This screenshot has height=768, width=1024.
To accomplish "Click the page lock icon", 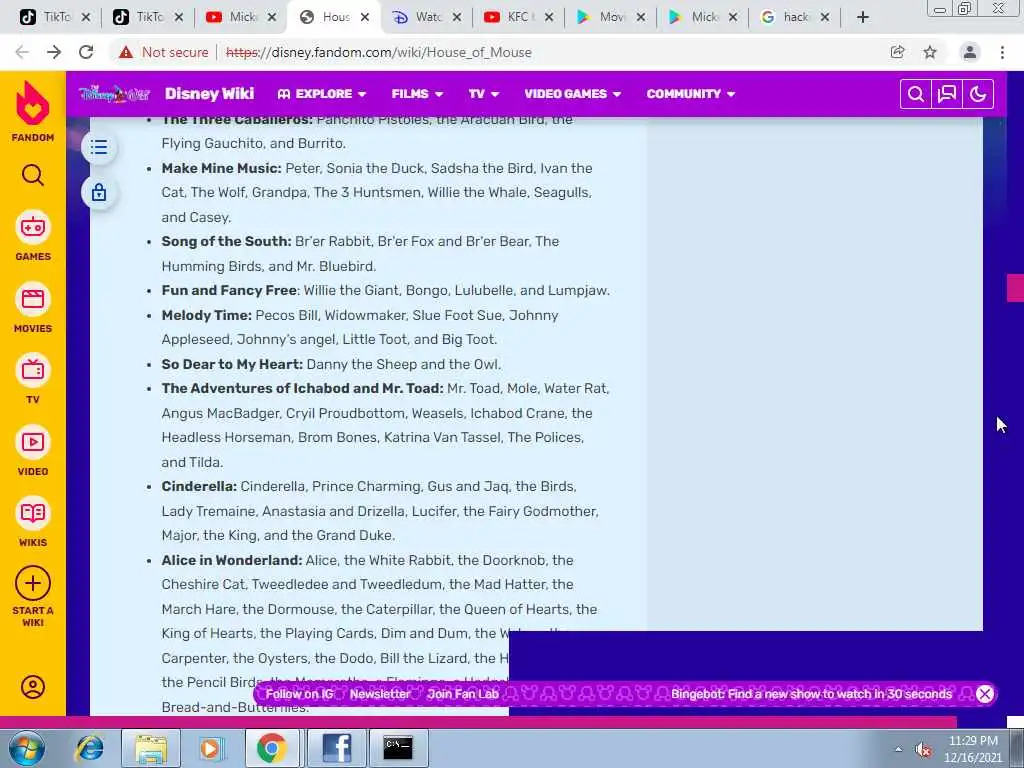I will pyautogui.click(x=99, y=193).
